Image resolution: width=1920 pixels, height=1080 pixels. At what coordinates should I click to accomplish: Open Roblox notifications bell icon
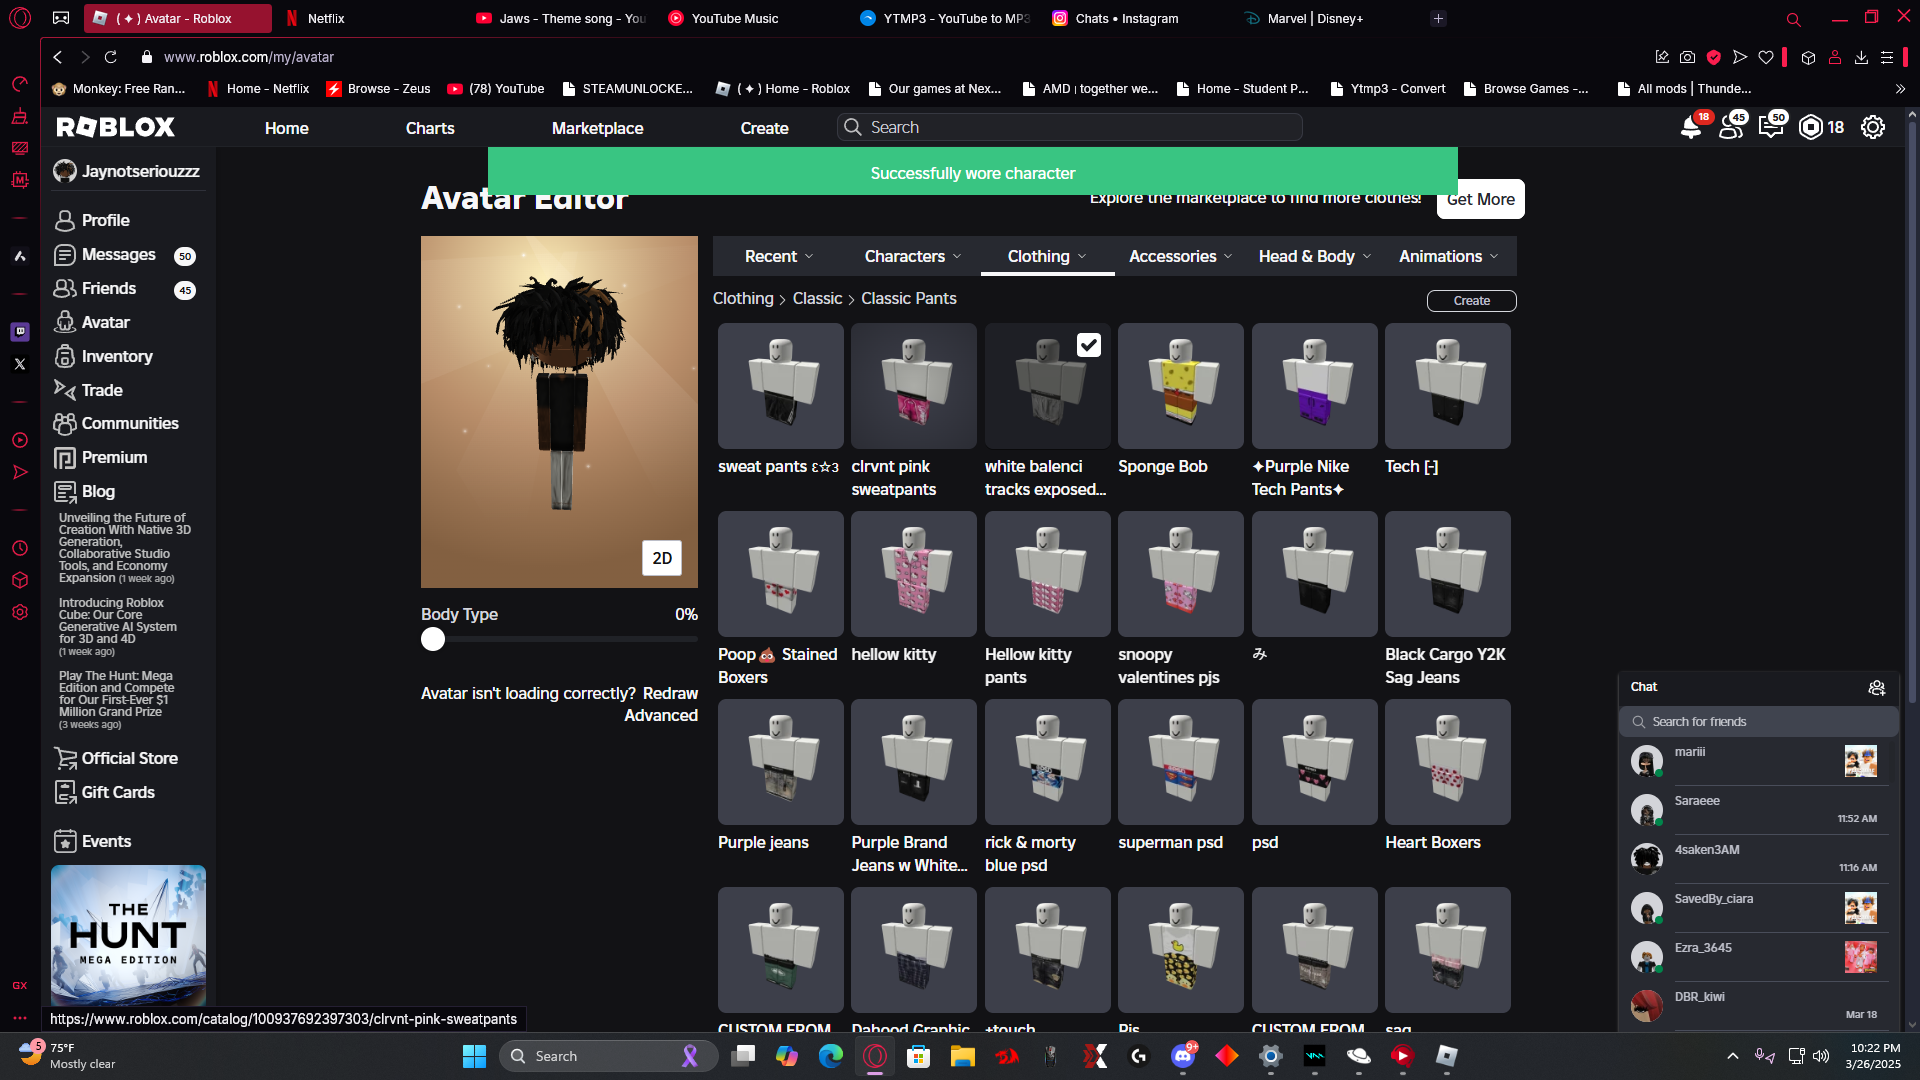coord(1690,128)
